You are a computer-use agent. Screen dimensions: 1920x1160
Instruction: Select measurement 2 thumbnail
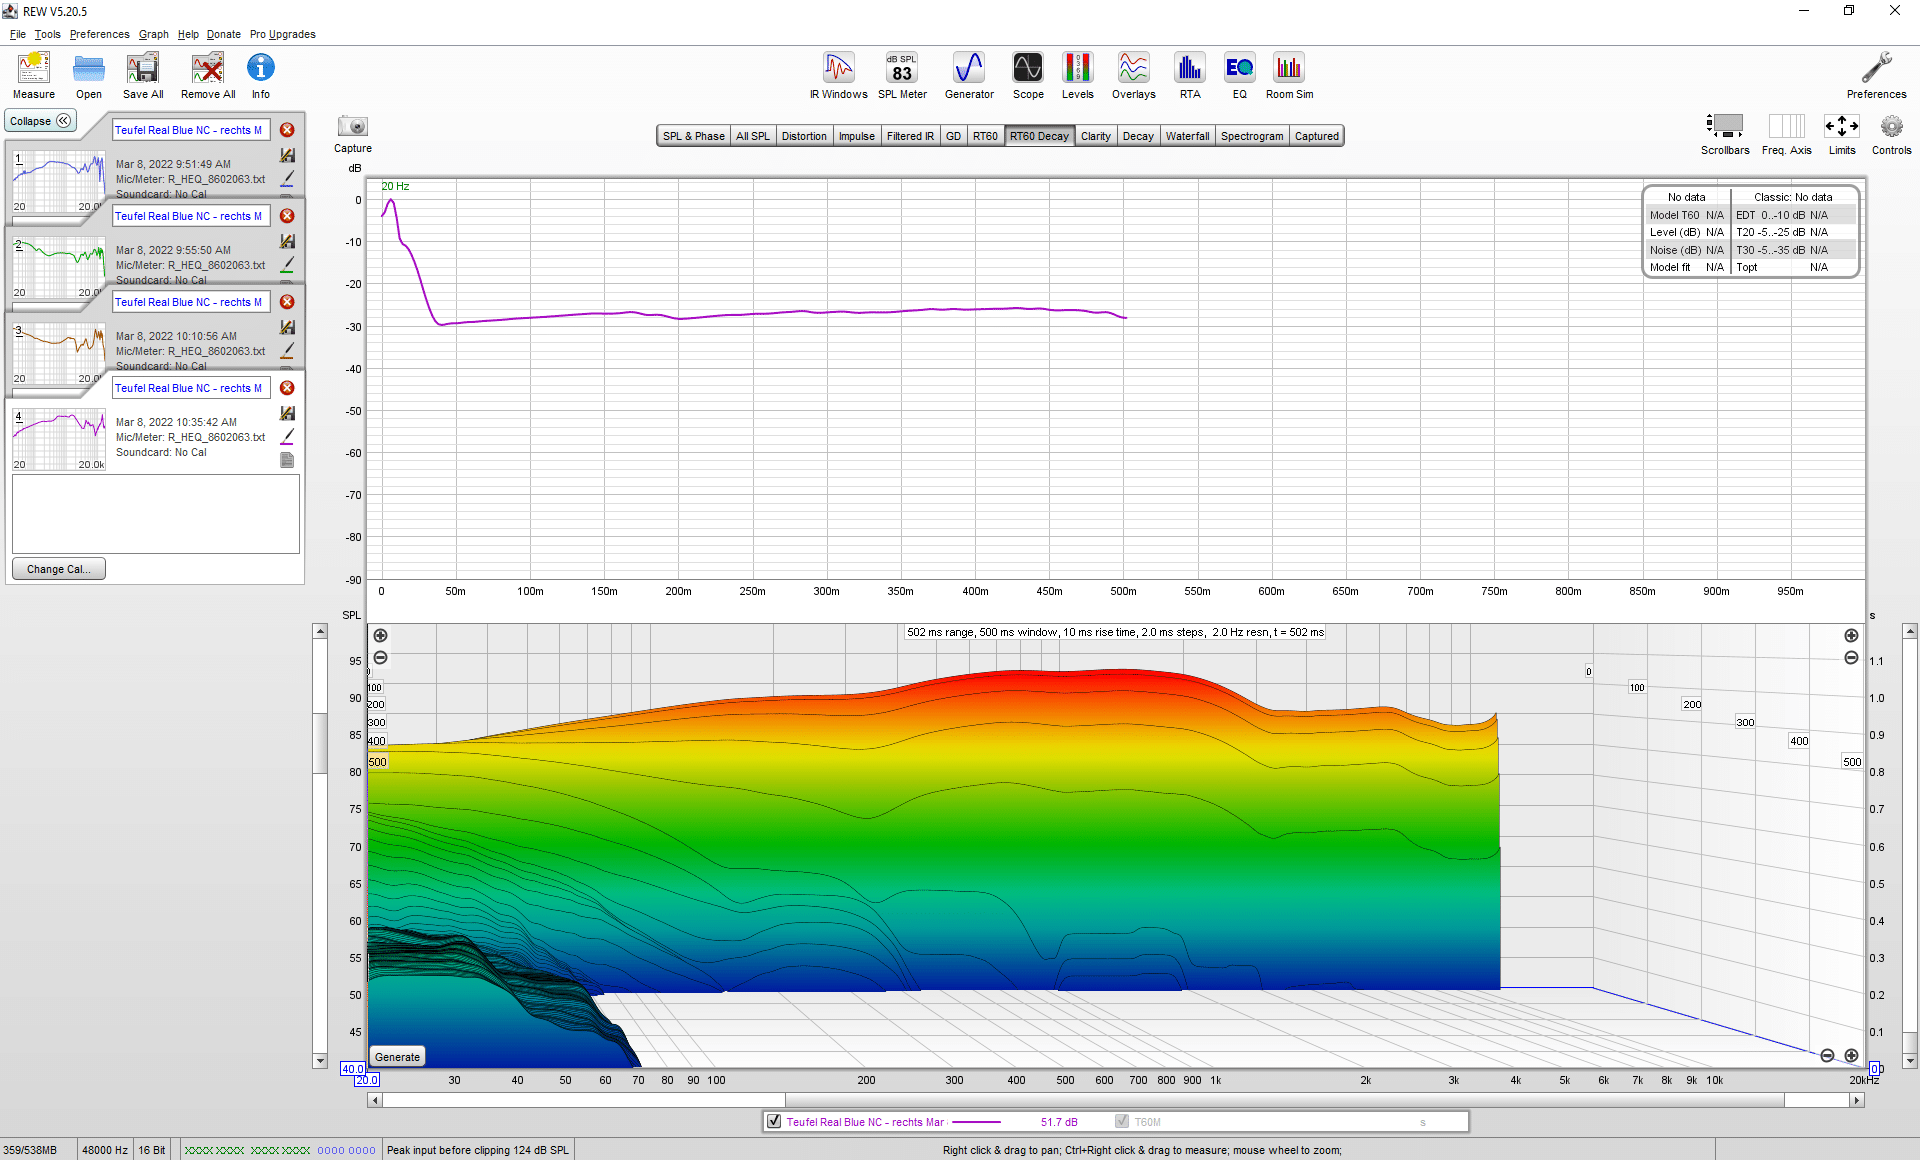tap(59, 267)
